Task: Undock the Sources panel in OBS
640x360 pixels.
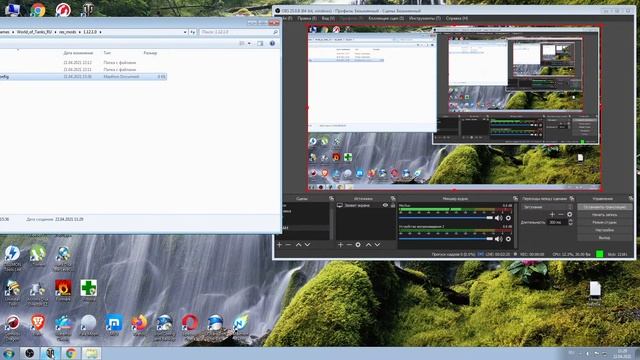Action: [x=393, y=198]
